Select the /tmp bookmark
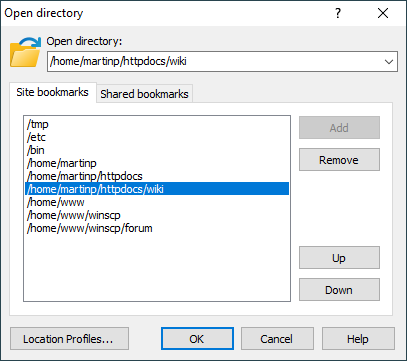Viewport: 407px width, 361px height. tap(38, 124)
